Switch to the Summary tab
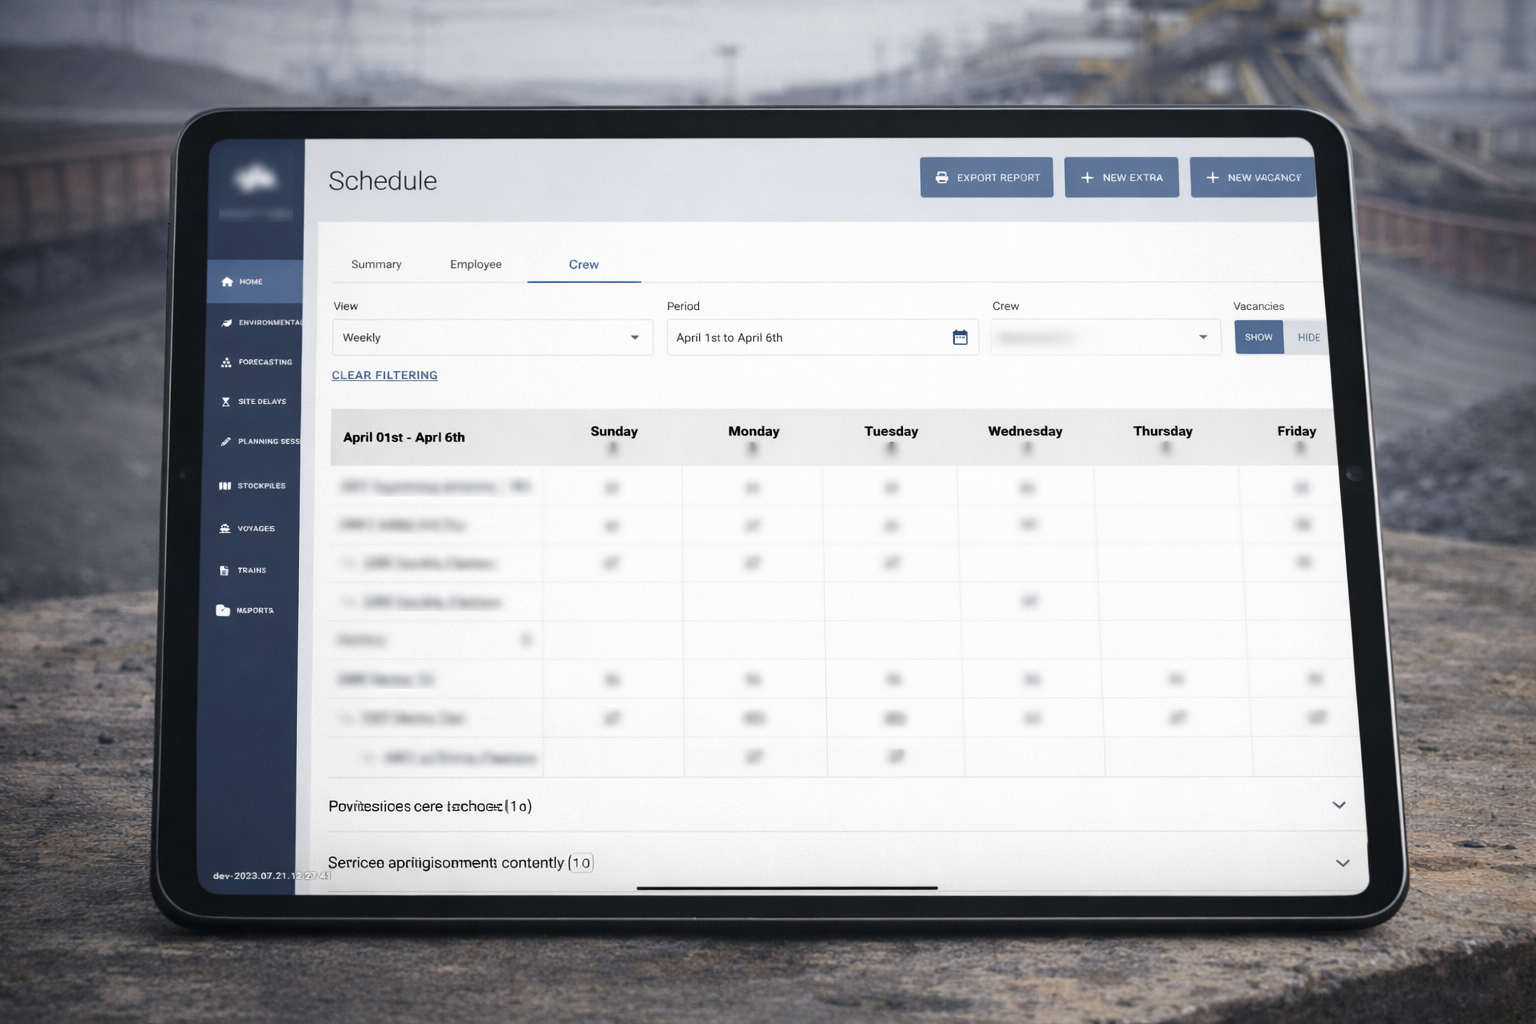The image size is (1536, 1024). 376,265
